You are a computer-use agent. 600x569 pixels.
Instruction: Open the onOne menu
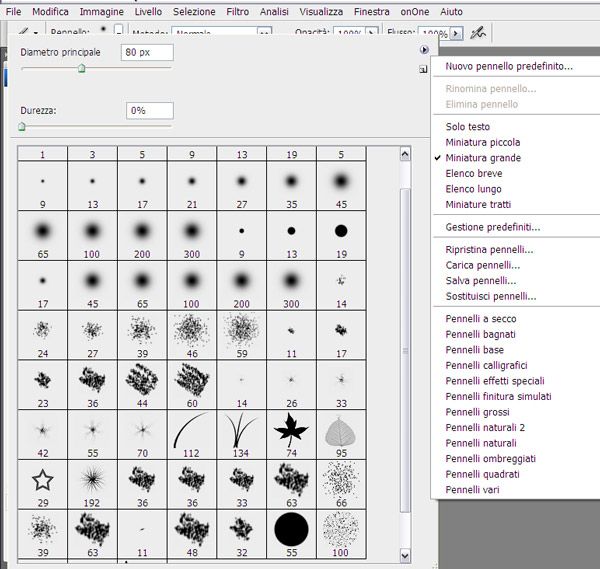[x=414, y=12]
